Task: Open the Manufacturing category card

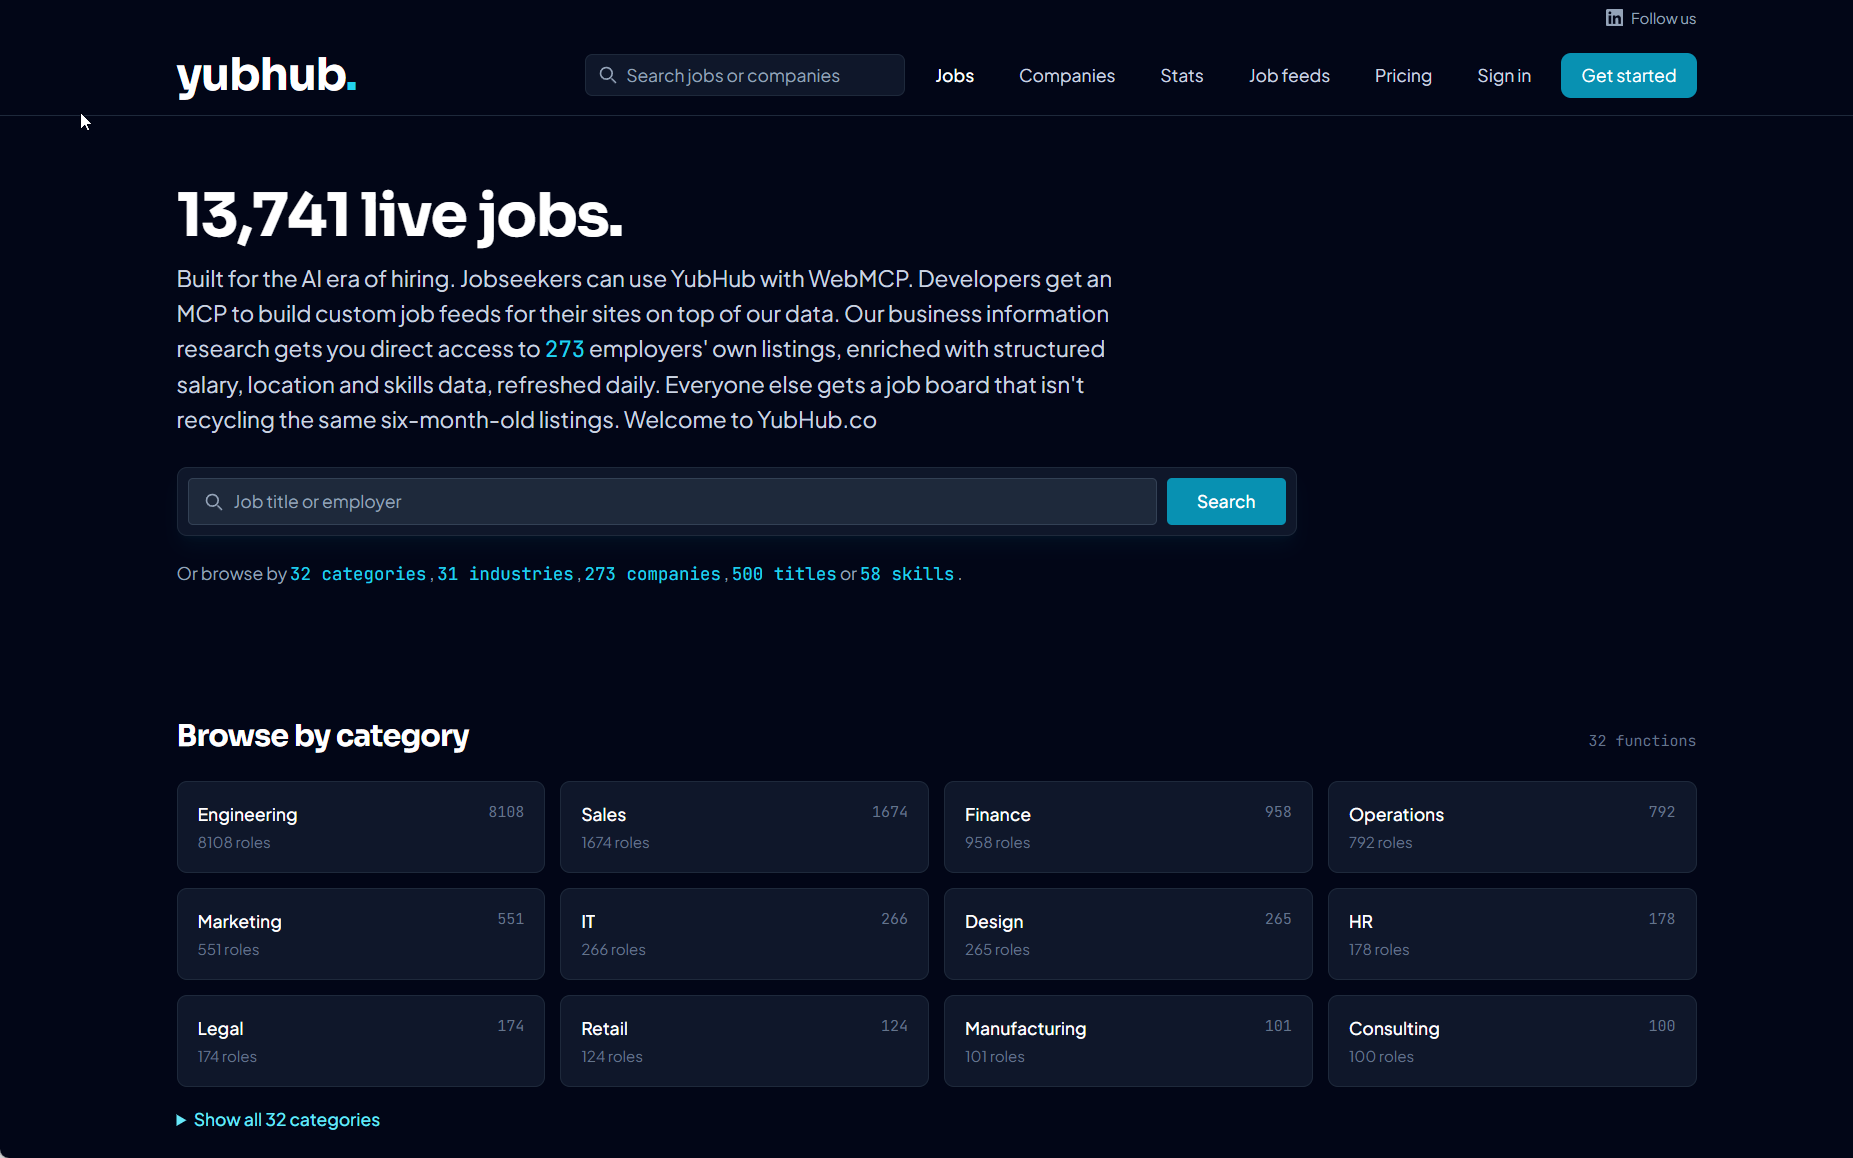Action: tap(1127, 1040)
